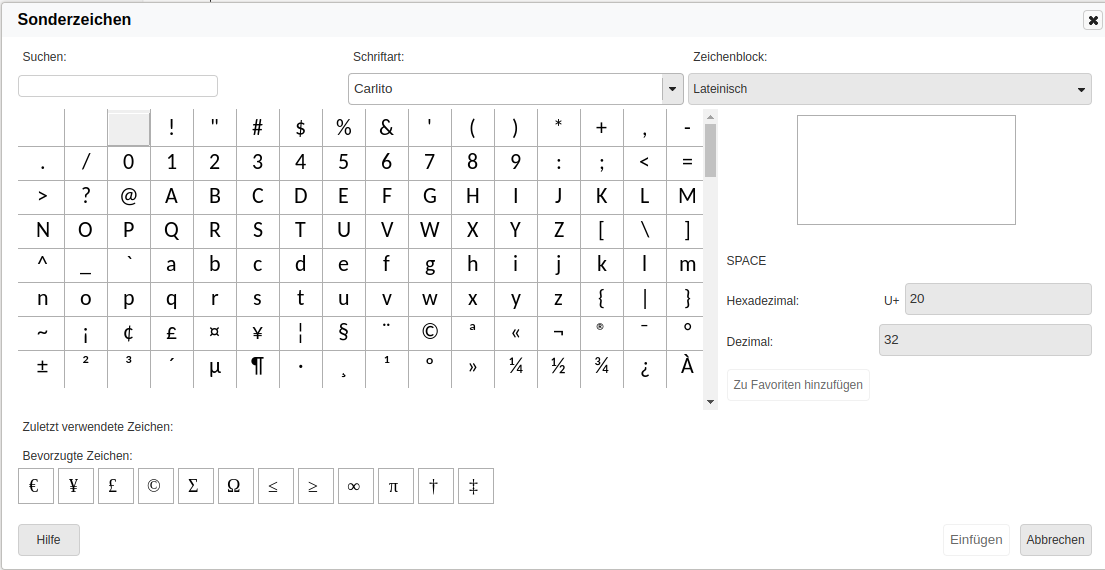Click the Omega favorite character
1105x570 pixels.
pyautogui.click(x=235, y=486)
